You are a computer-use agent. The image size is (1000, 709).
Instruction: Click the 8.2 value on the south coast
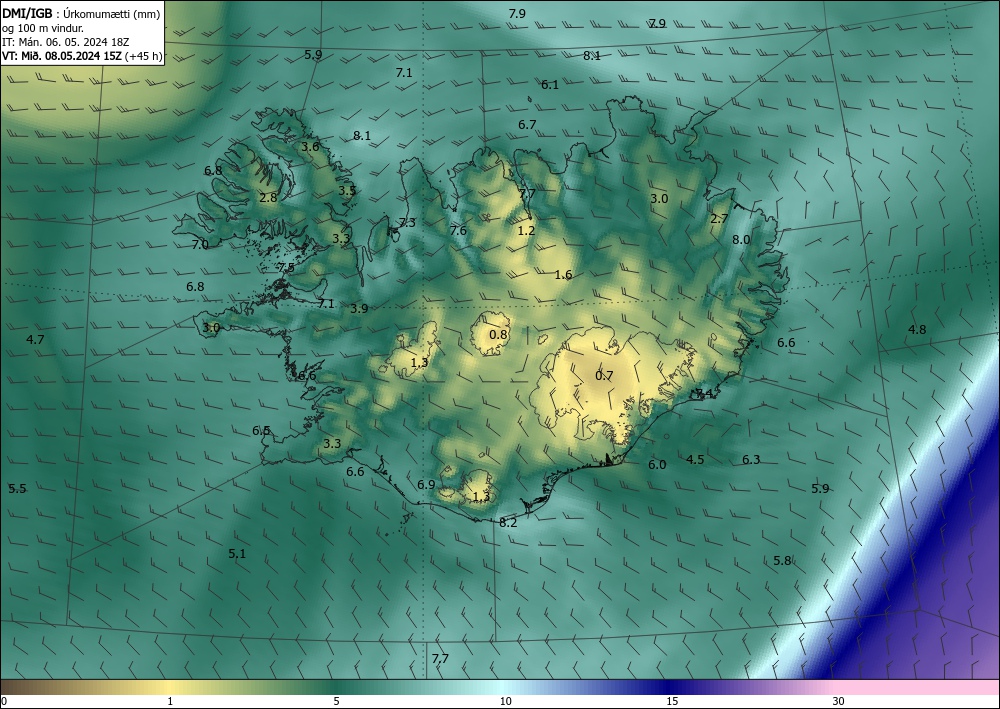point(508,523)
